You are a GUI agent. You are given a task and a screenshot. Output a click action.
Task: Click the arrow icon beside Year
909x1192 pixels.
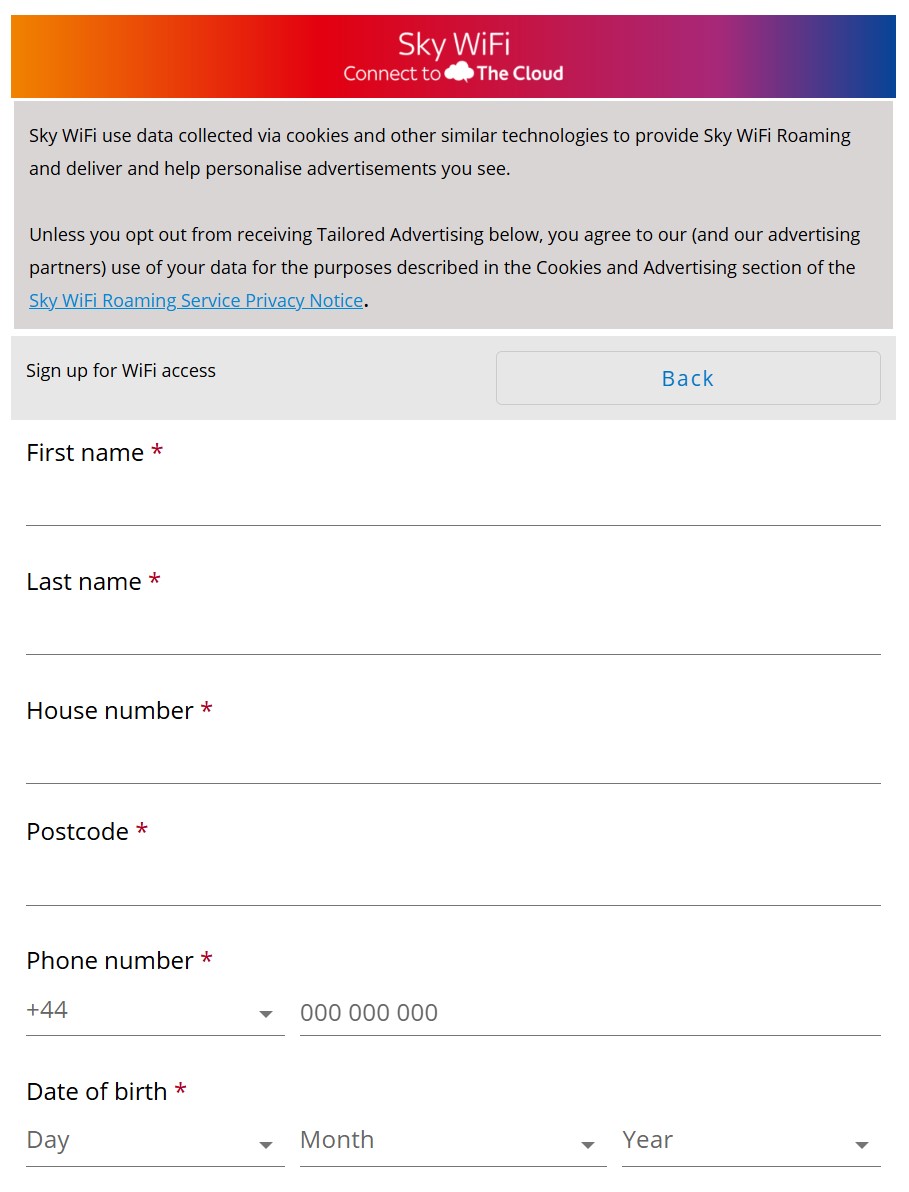point(861,1145)
